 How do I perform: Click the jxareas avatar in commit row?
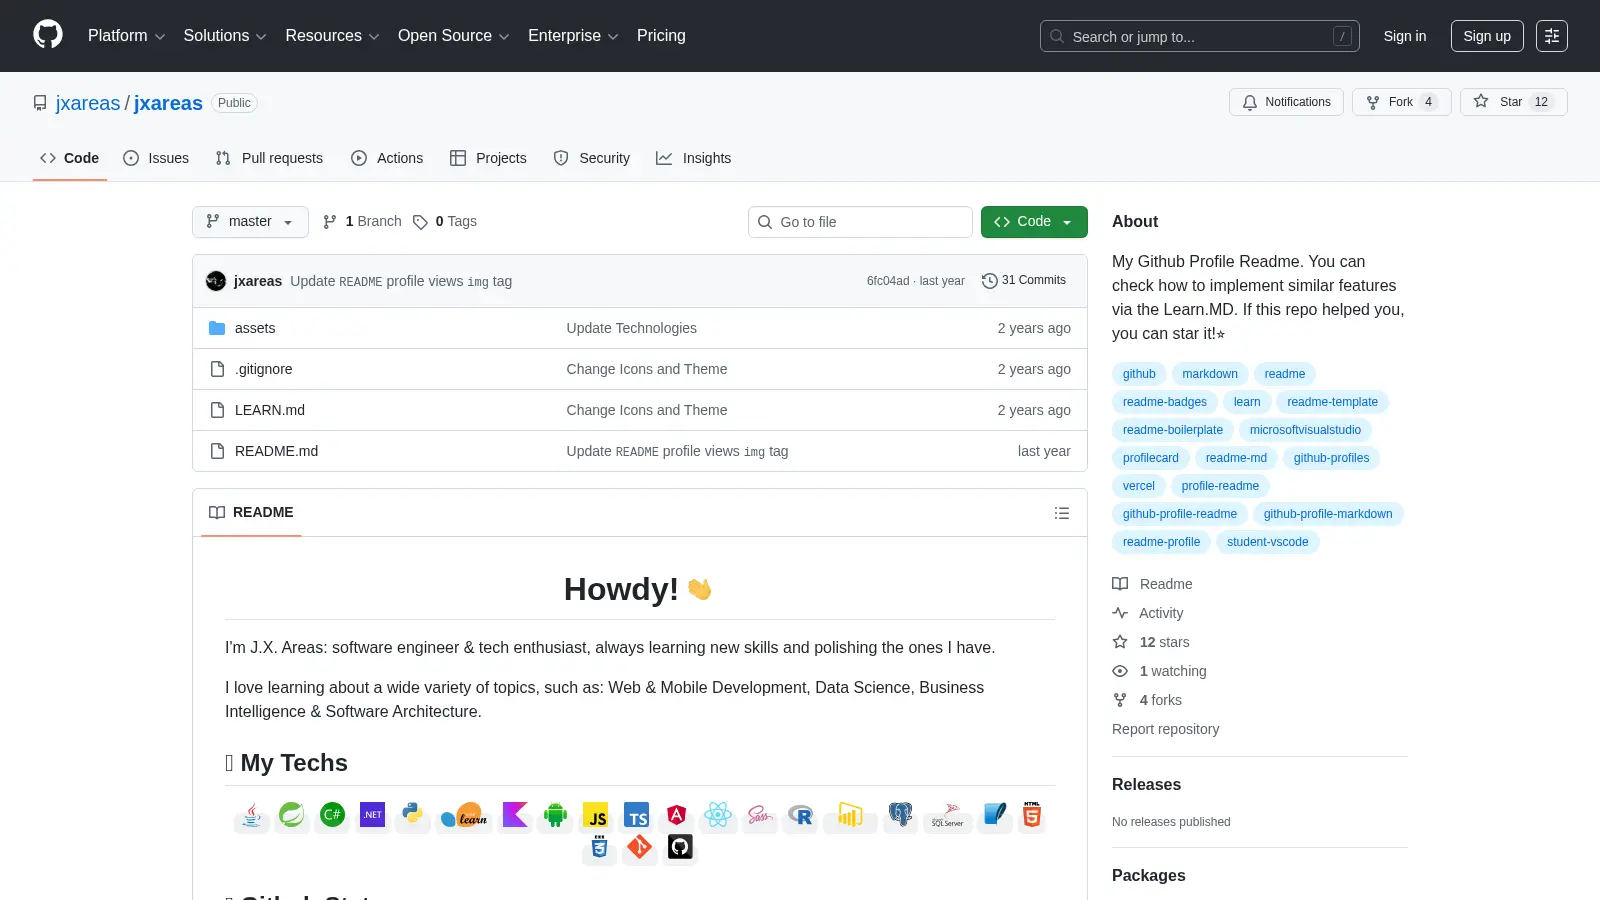point(216,281)
